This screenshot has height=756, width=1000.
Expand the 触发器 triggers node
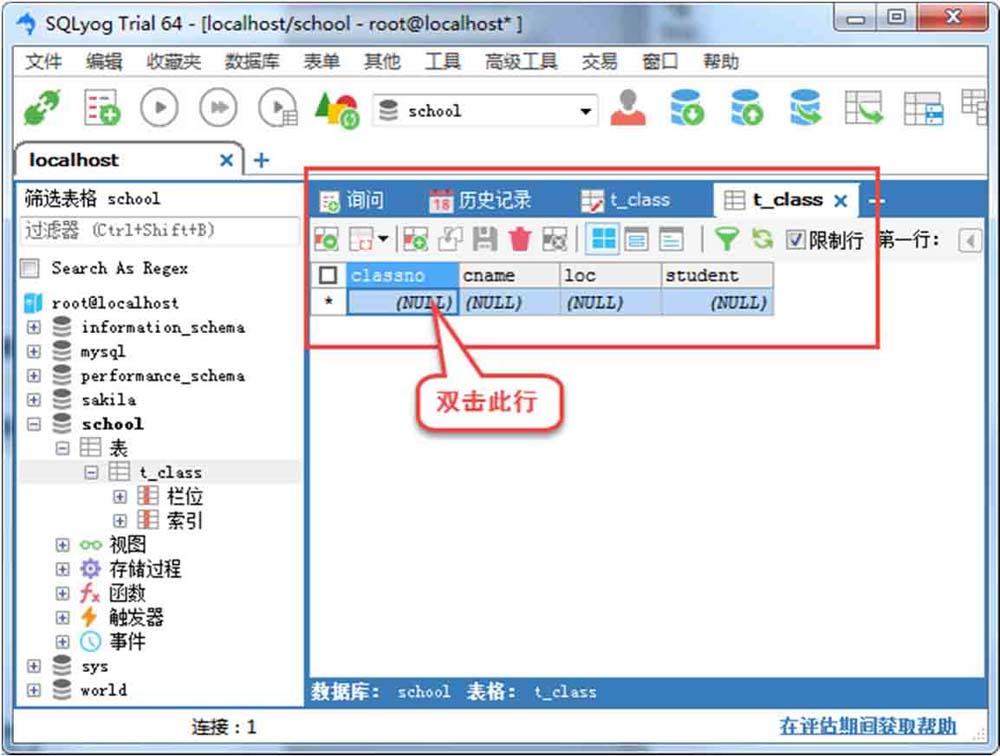coord(62,618)
